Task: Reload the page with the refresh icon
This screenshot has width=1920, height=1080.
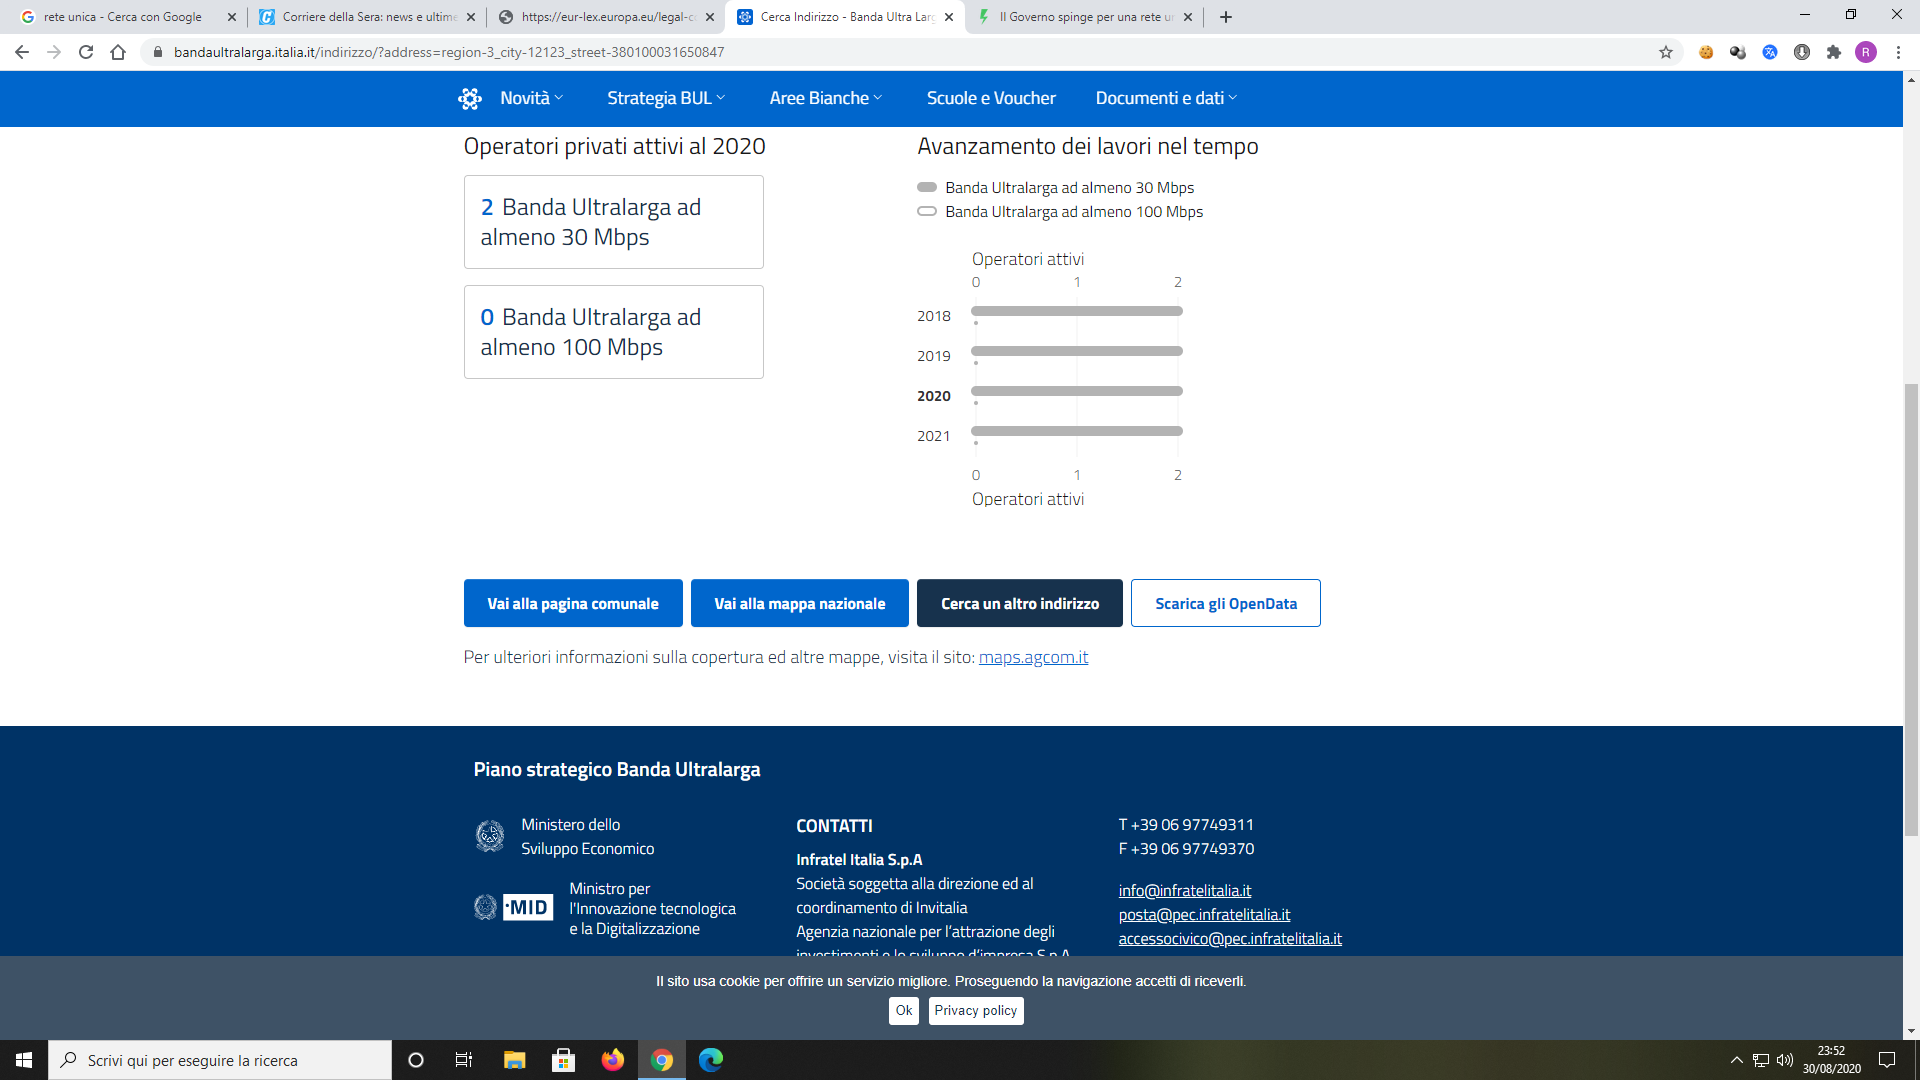Action: pos(86,52)
